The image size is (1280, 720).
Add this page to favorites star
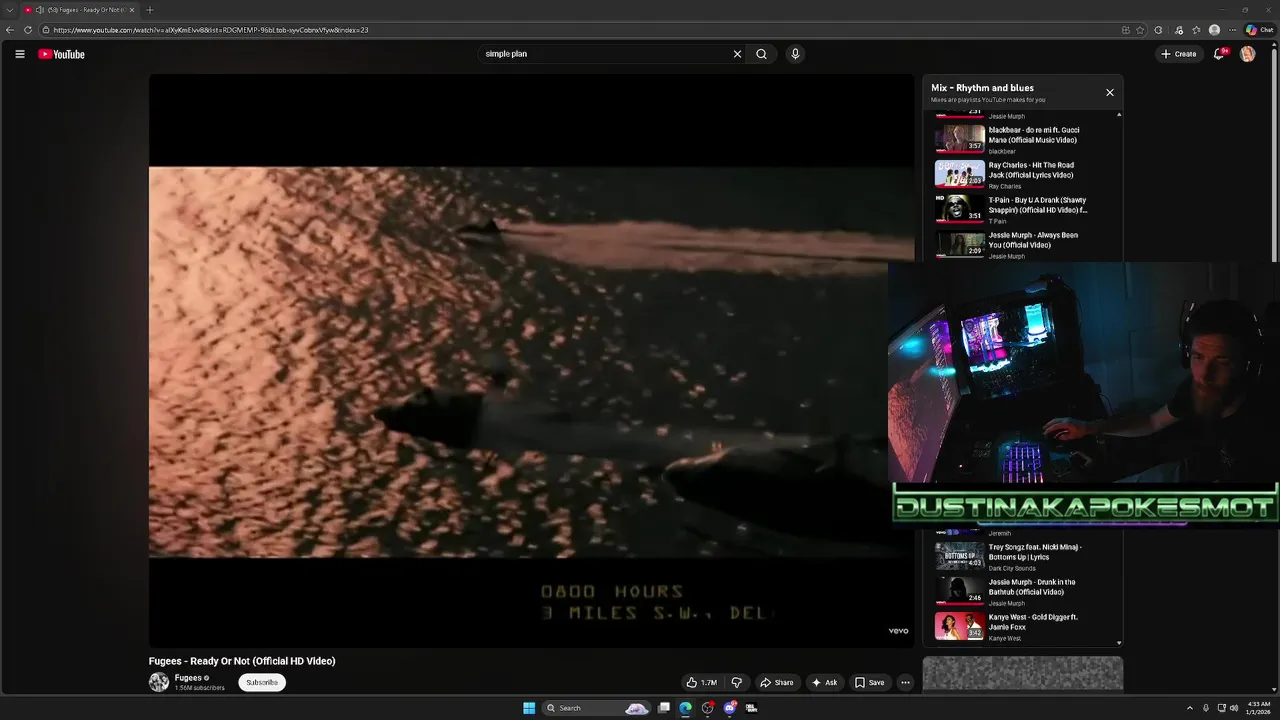pos(1140,30)
